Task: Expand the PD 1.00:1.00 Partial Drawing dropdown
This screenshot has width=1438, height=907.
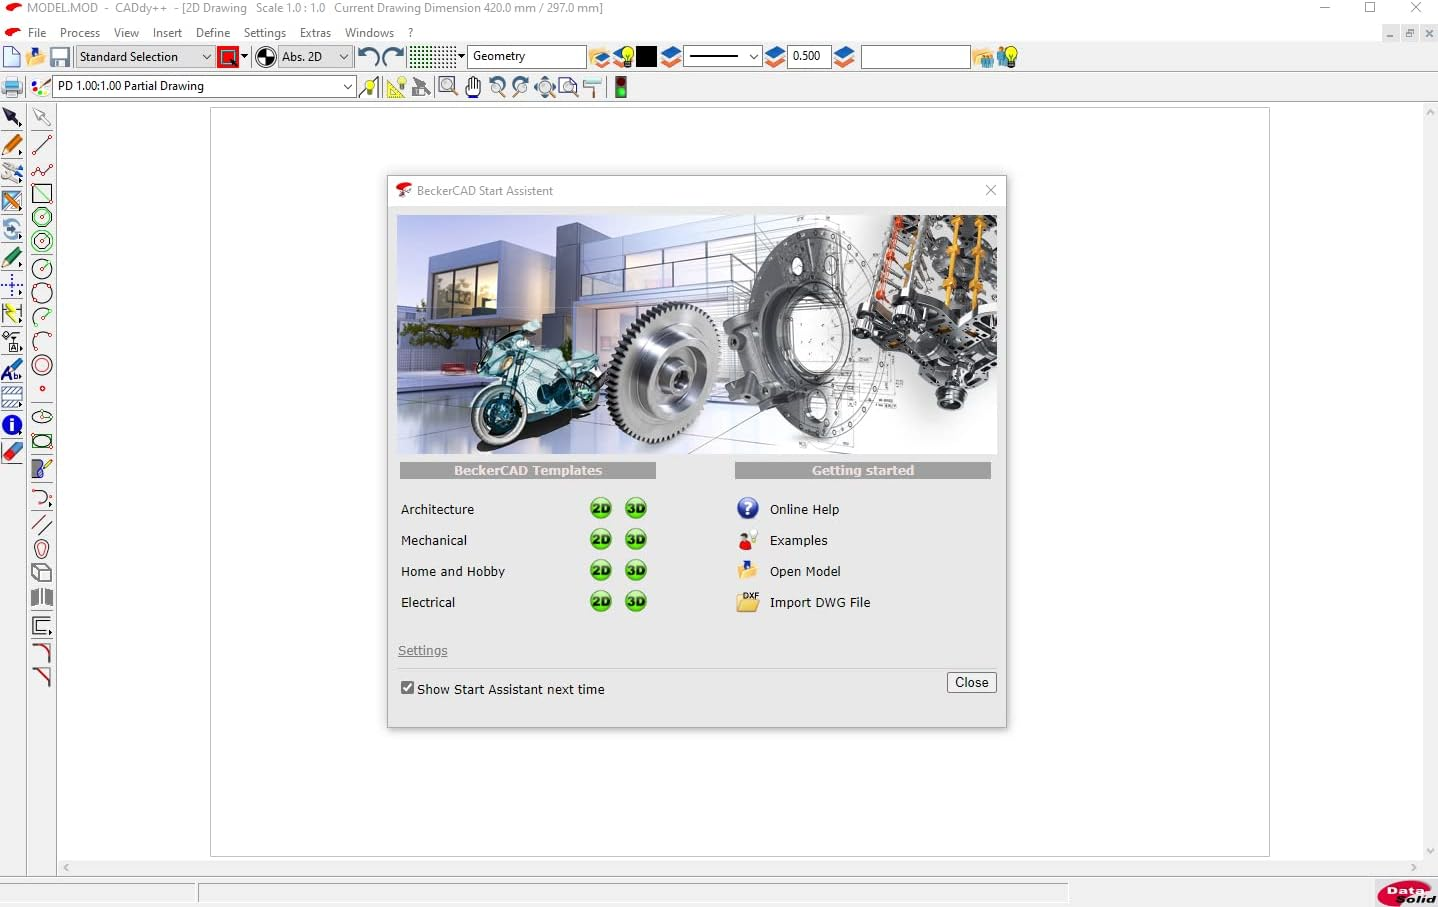Action: point(346,87)
